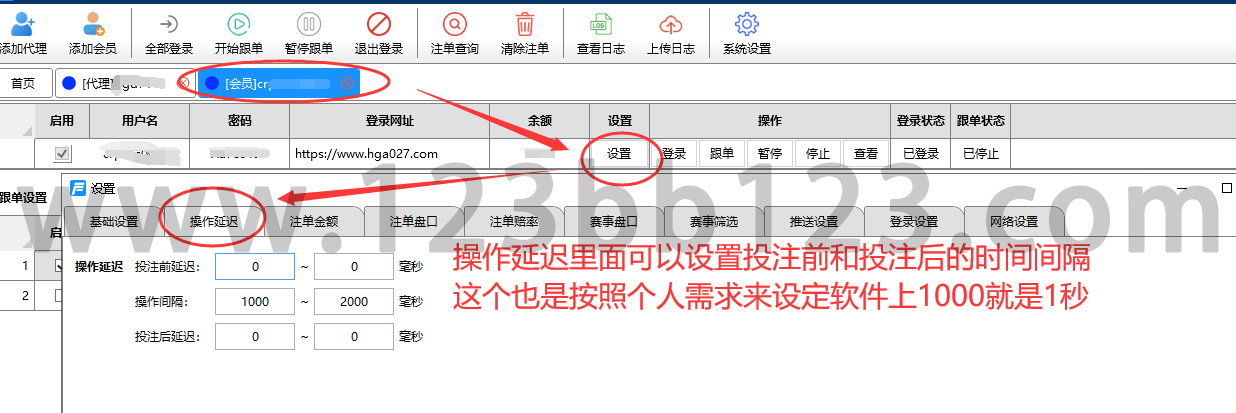Screen dimensions: 1236x413
Task: Toggle the 启用 checkbox in the member row
Action: tap(62, 154)
